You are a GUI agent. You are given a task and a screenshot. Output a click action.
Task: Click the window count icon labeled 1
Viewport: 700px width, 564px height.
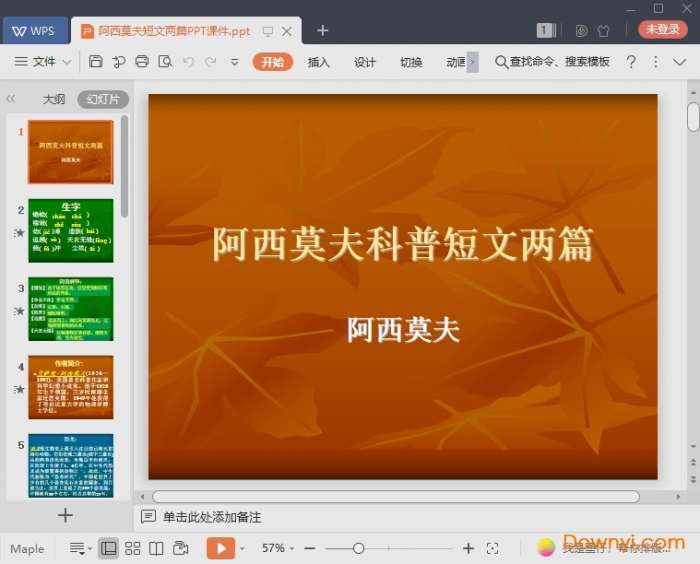point(546,30)
